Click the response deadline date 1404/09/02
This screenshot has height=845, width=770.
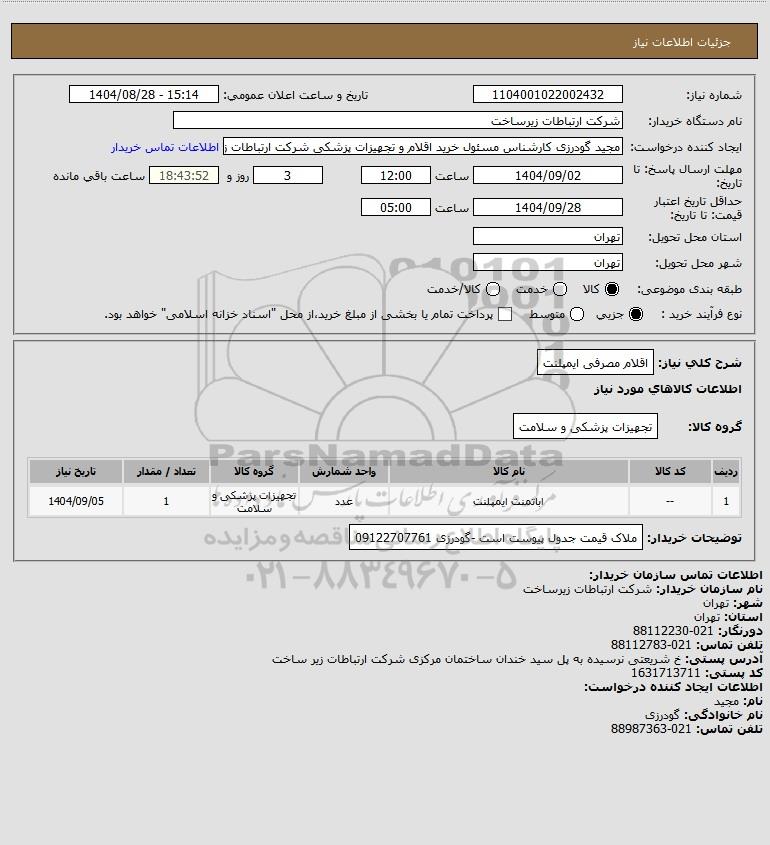547,176
